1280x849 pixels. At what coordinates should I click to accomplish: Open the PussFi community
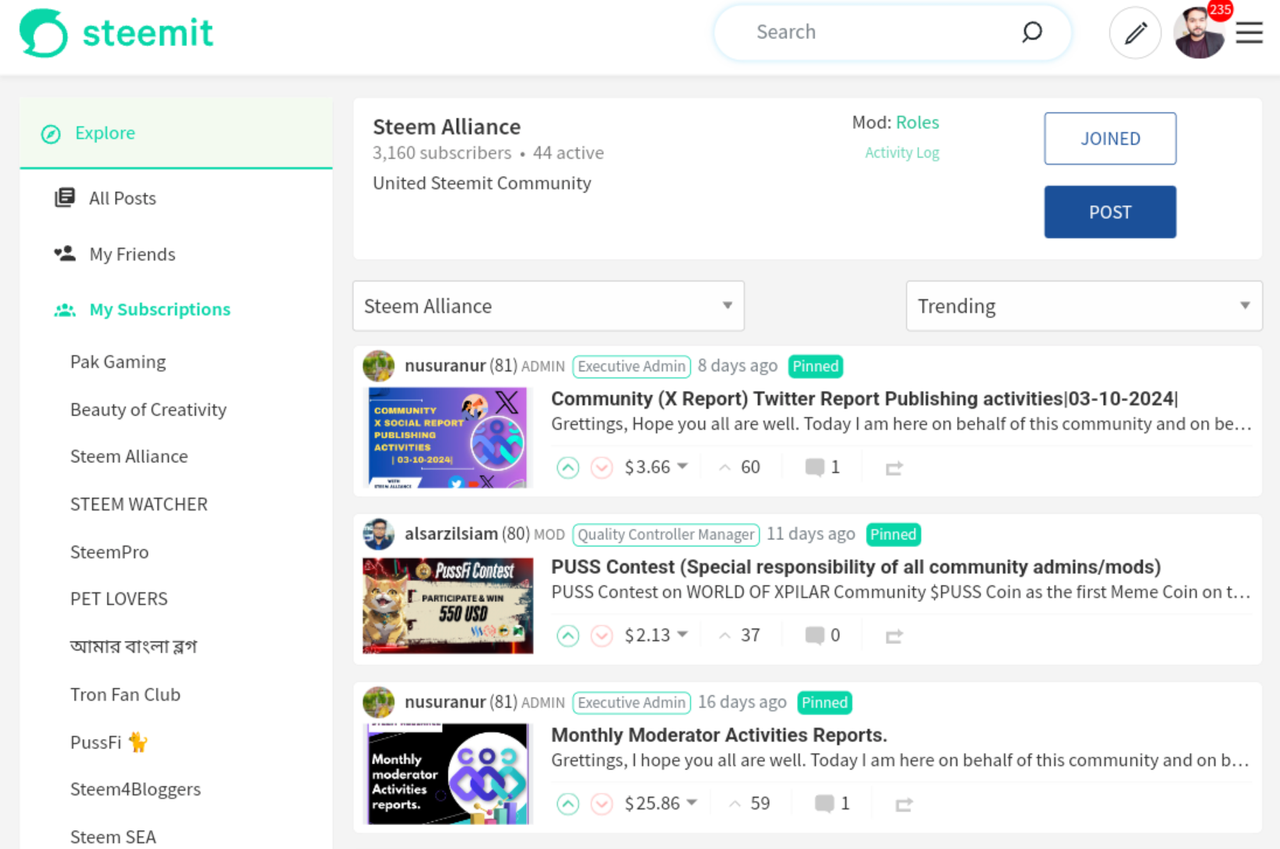tap(108, 742)
